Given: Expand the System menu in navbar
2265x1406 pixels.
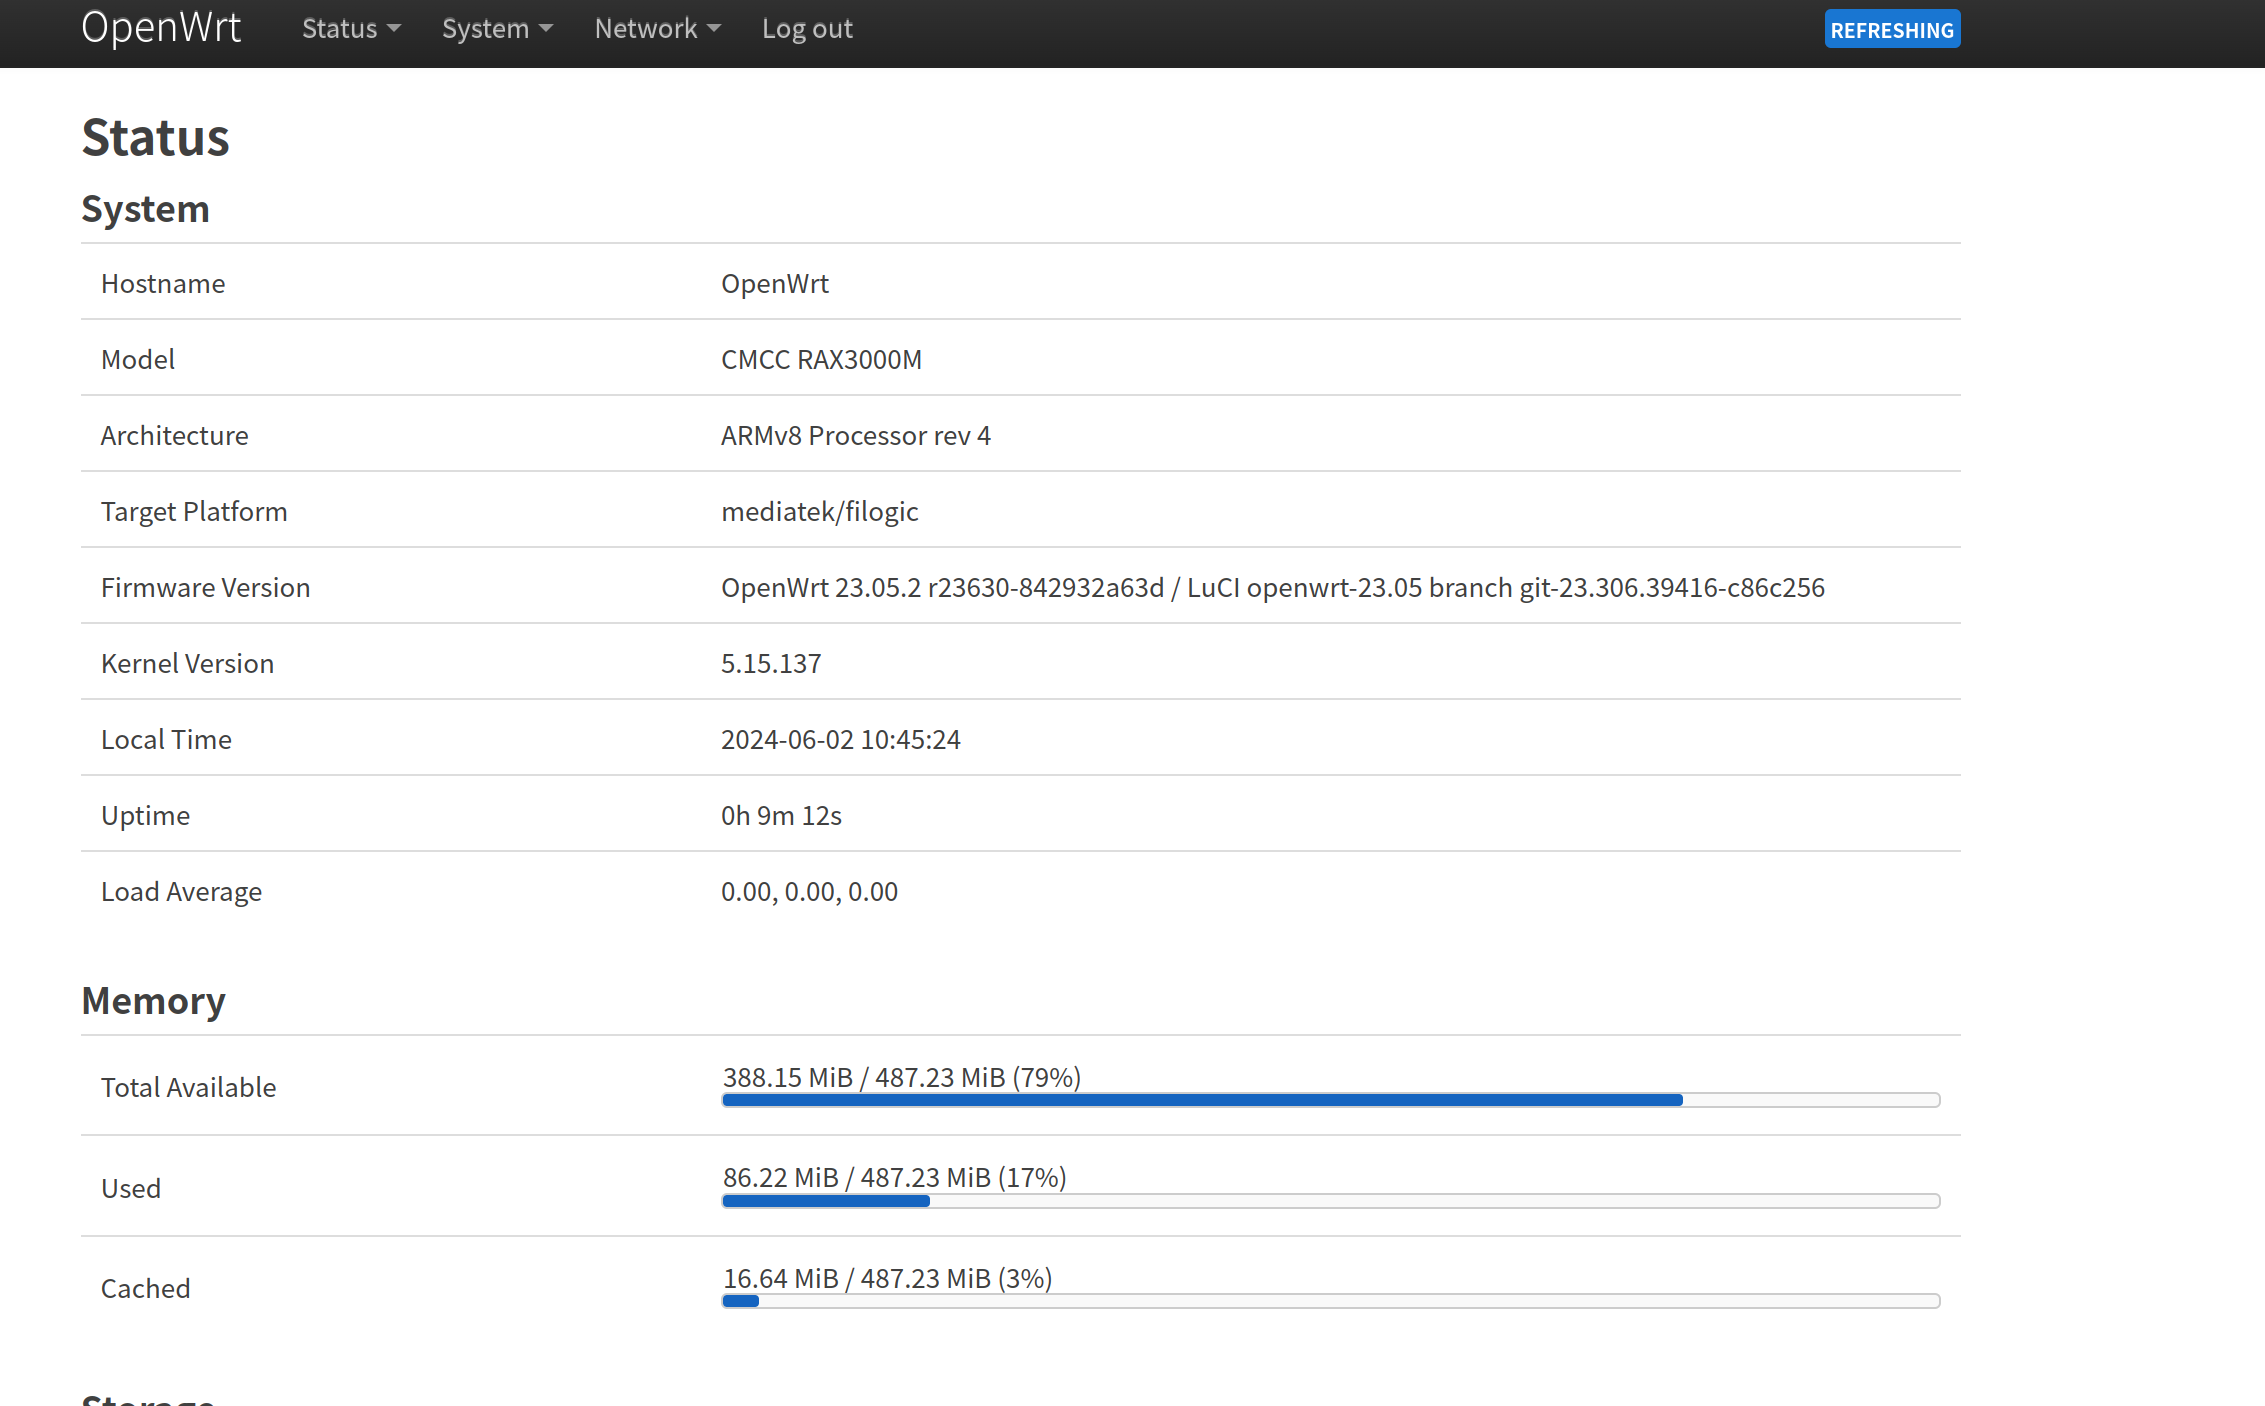Looking at the screenshot, I should [496, 29].
